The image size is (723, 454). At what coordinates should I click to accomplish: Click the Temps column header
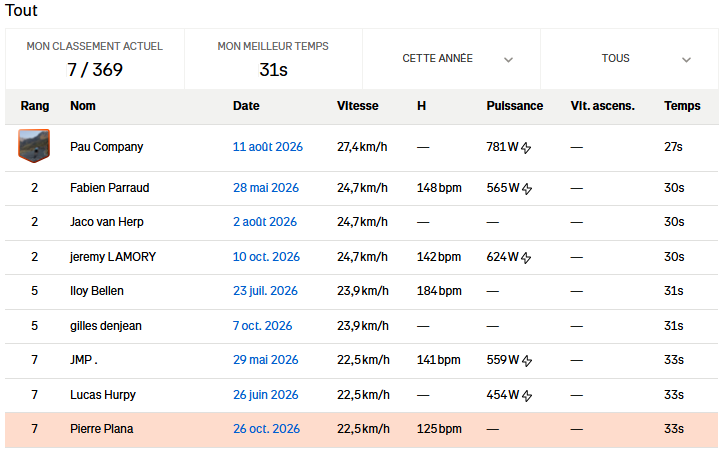(682, 106)
